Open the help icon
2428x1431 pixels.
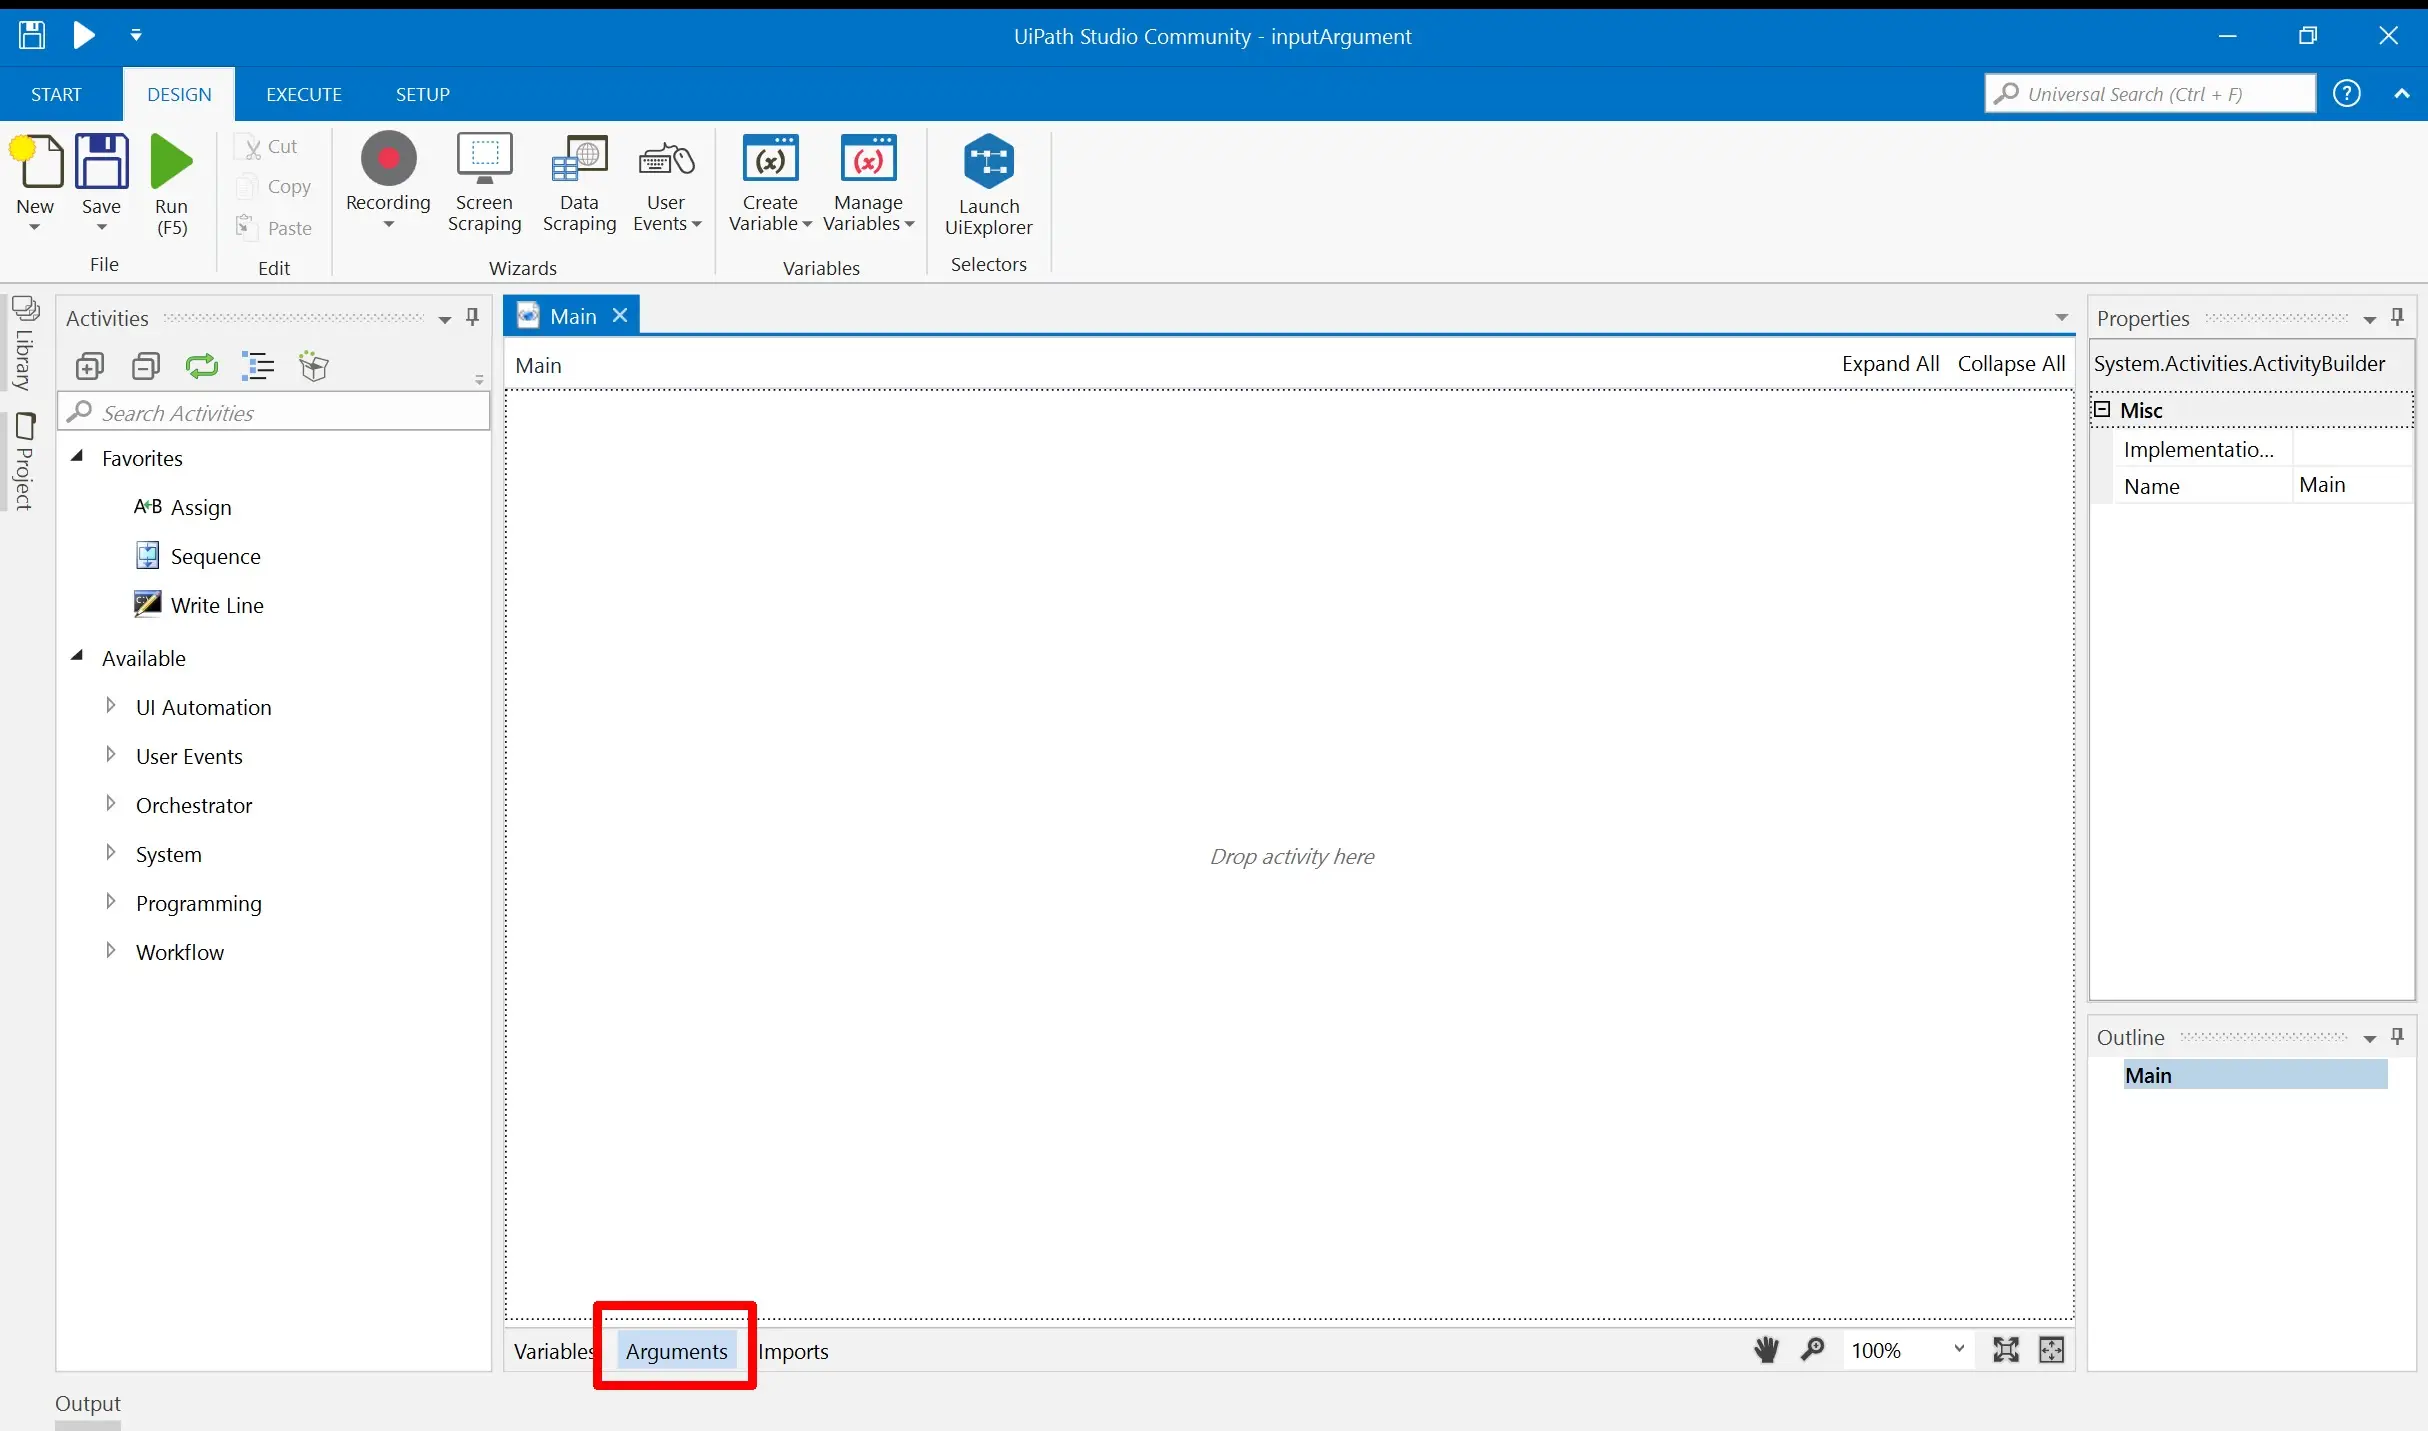click(2346, 94)
